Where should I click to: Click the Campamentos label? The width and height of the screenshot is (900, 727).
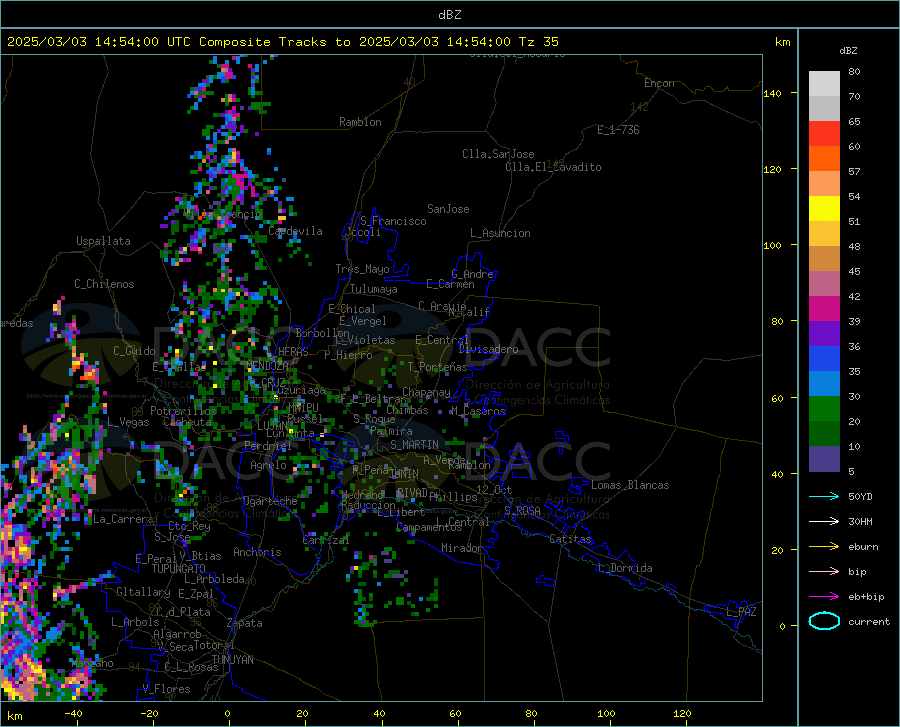click(429, 527)
